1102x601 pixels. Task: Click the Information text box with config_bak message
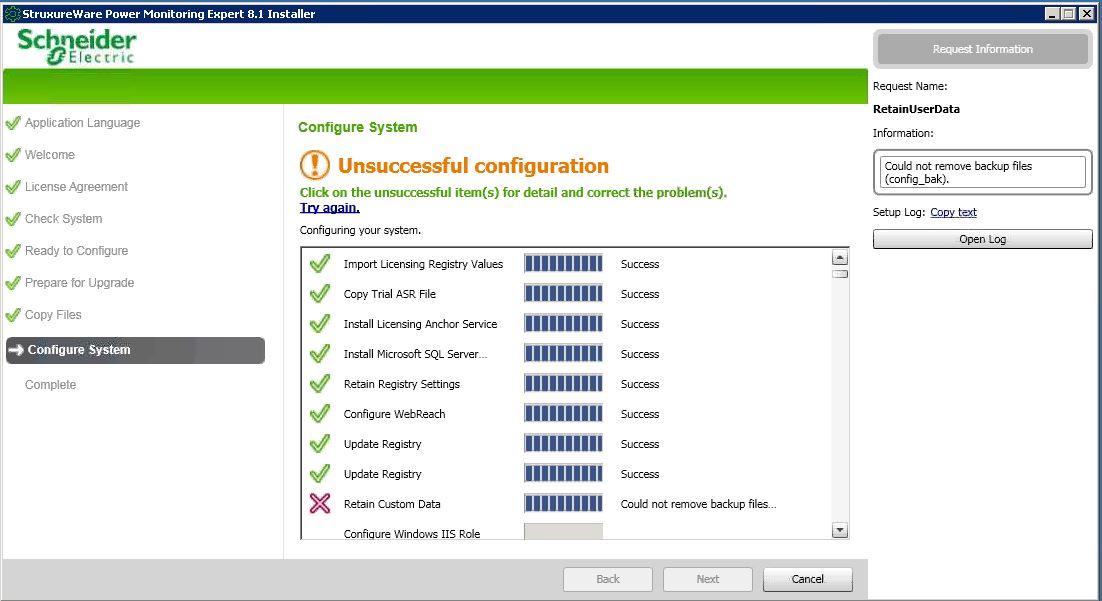pyautogui.click(x=983, y=172)
